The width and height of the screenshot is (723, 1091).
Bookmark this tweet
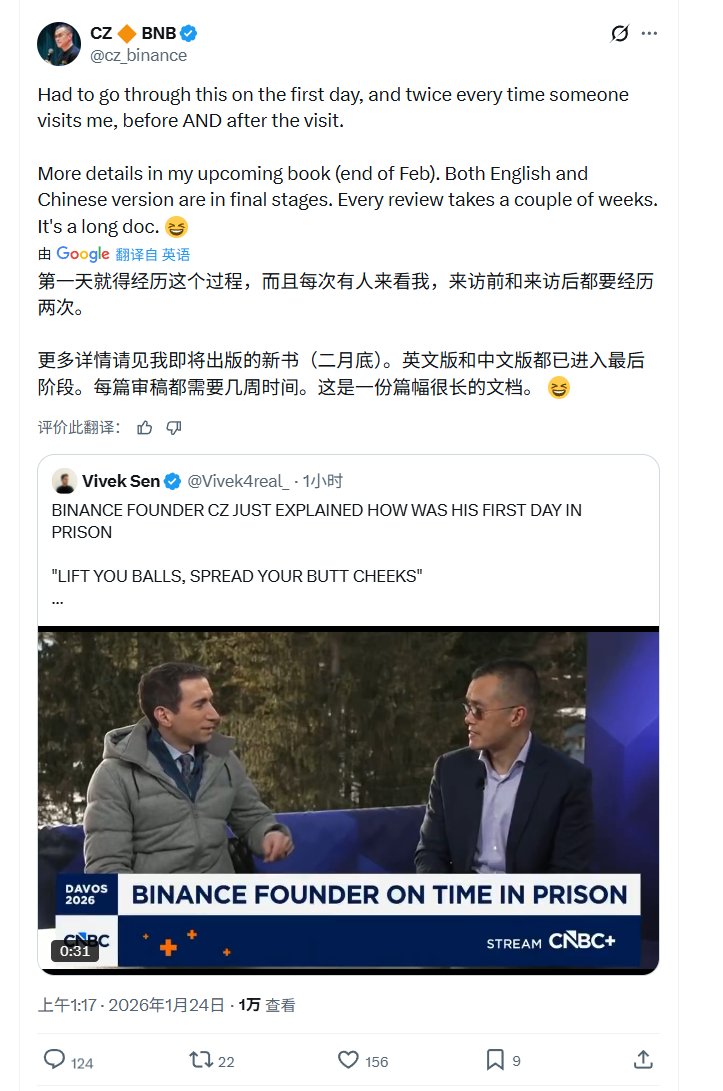pyautogui.click(x=495, y=1060)
